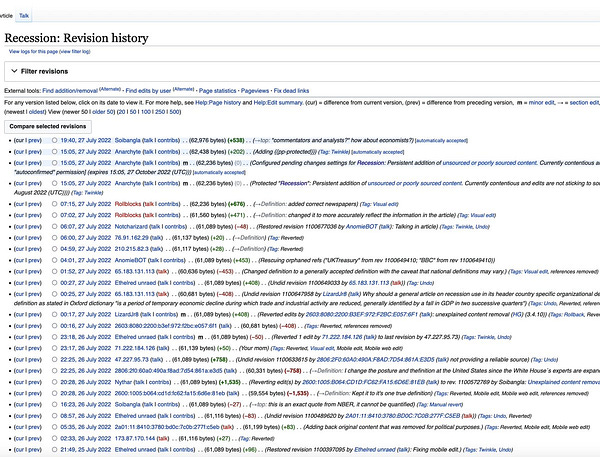Open Rollblocks user link on 07:15 row
600x457 pixels.
coord(128,204)
